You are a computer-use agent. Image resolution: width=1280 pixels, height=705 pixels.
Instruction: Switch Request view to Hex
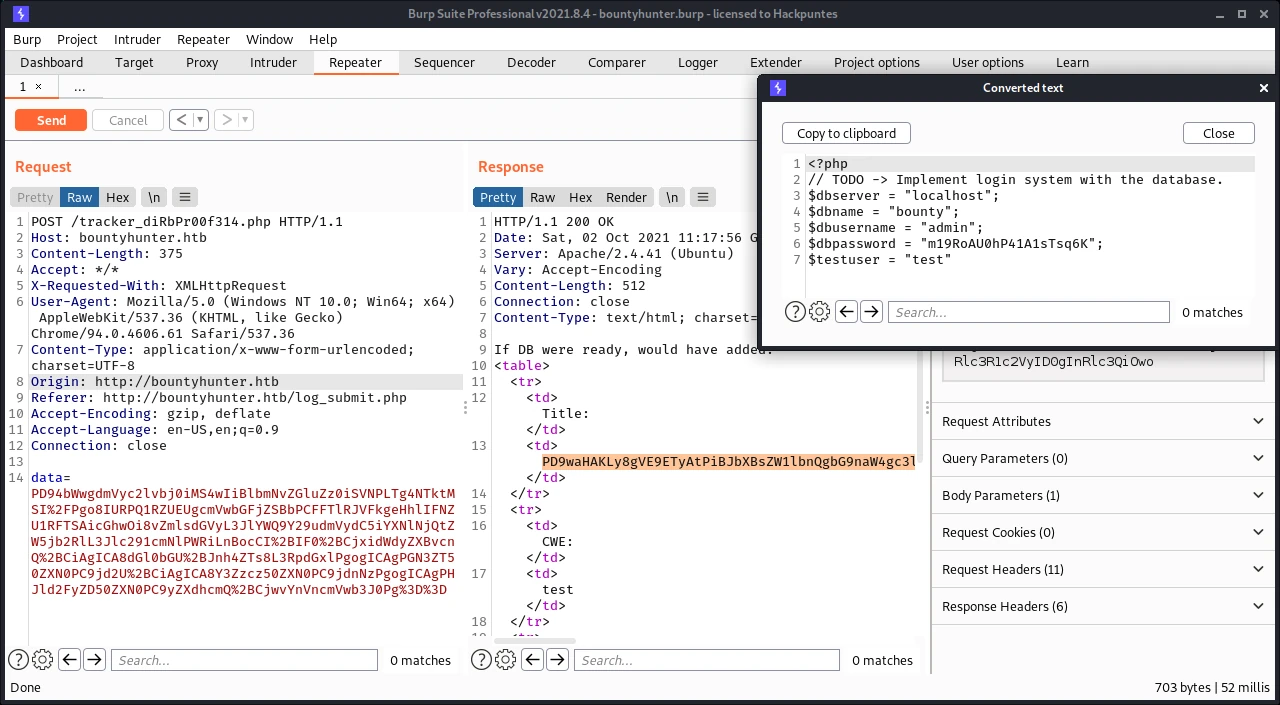pyautogui.click(x=118, y=197)
